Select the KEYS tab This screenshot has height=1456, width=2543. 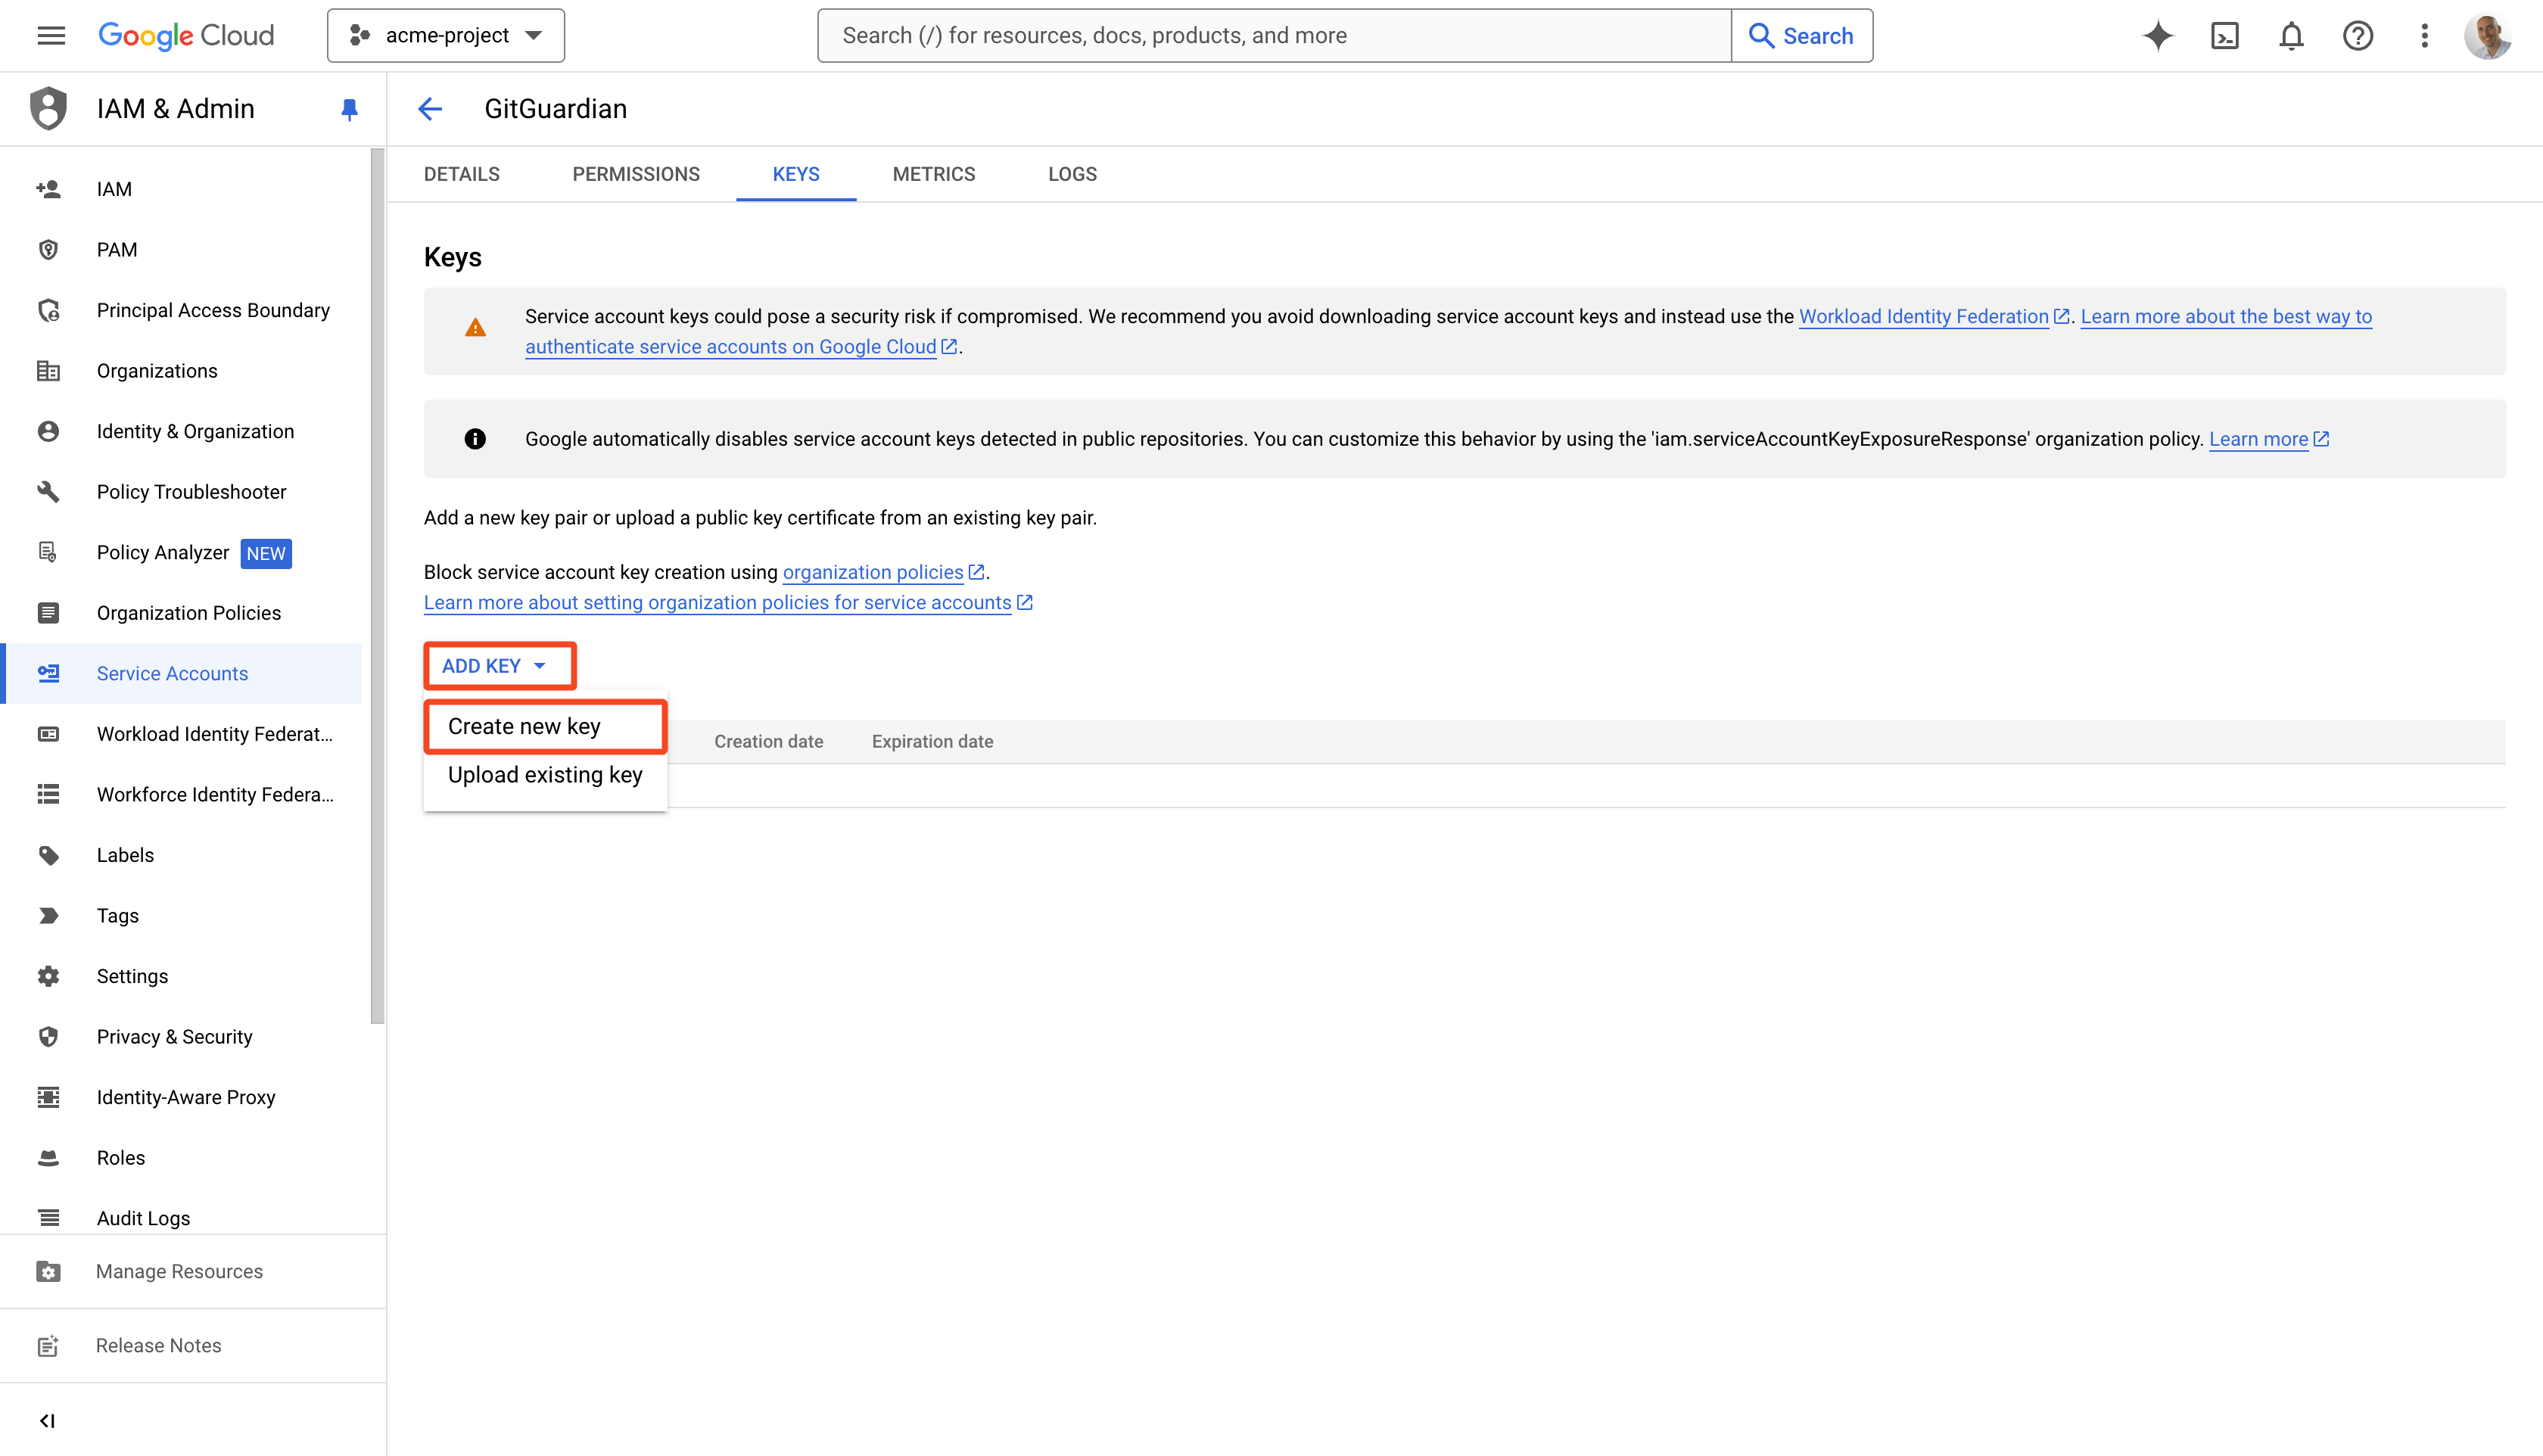click(x=796, y=174)
